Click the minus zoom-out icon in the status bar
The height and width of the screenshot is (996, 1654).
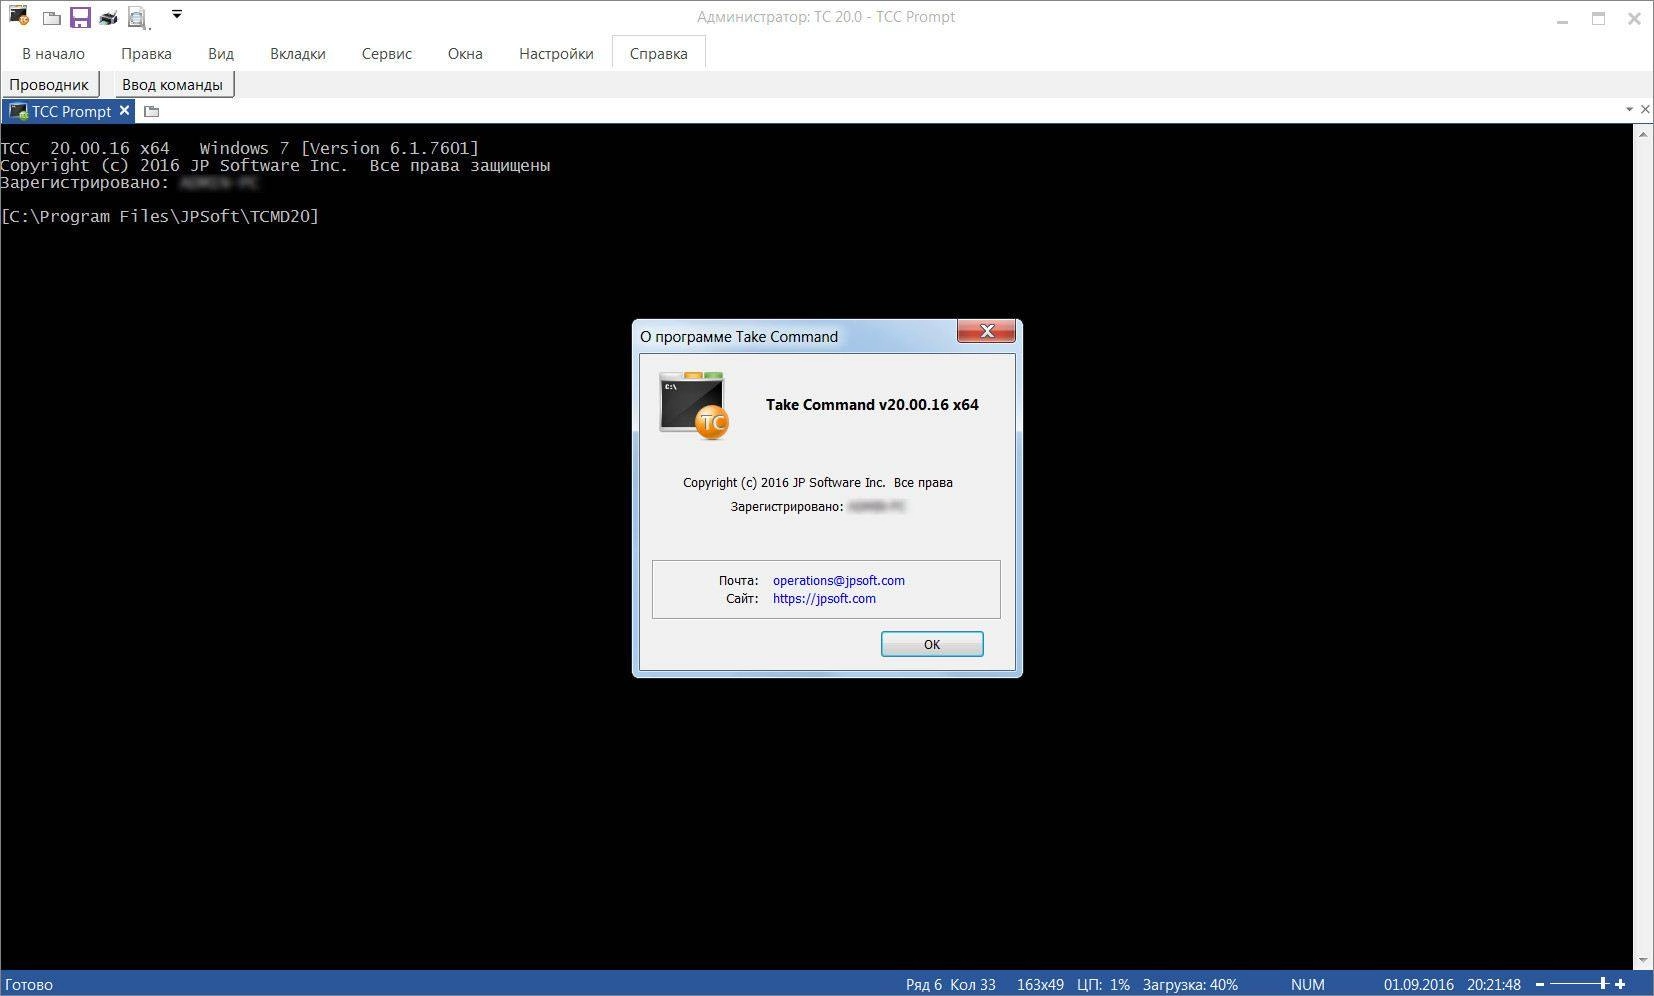coord(1540,984)
